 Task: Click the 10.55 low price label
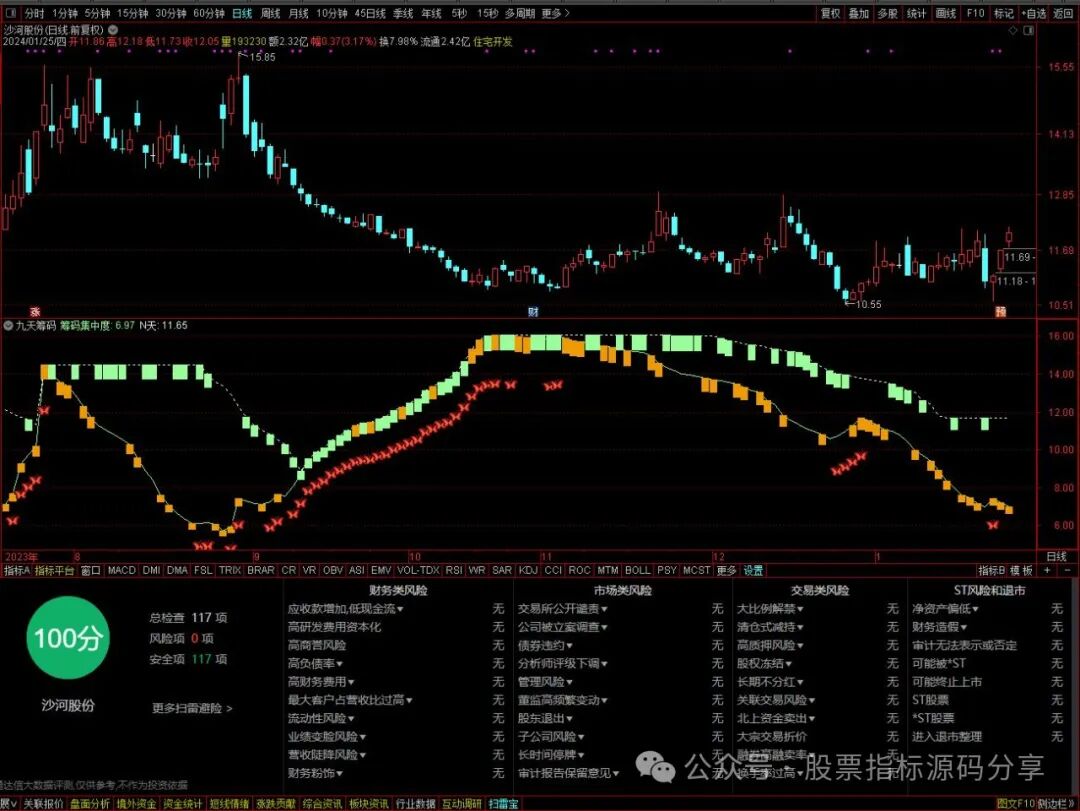(869, 304)
